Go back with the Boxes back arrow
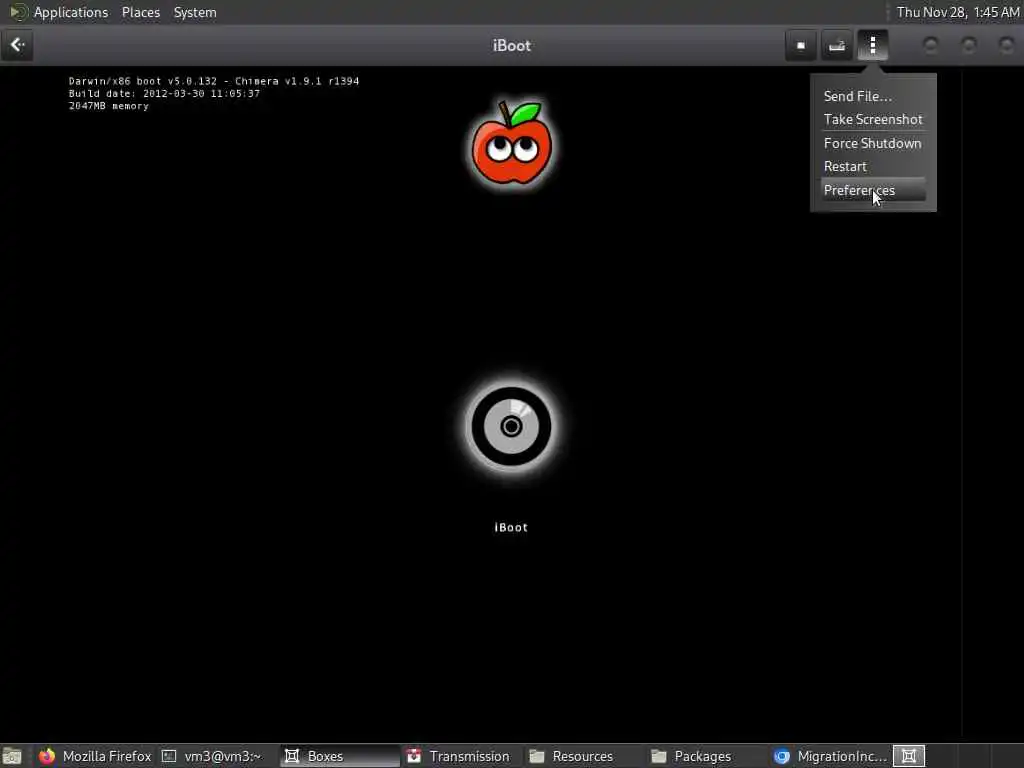 click(x=17, y=45)
